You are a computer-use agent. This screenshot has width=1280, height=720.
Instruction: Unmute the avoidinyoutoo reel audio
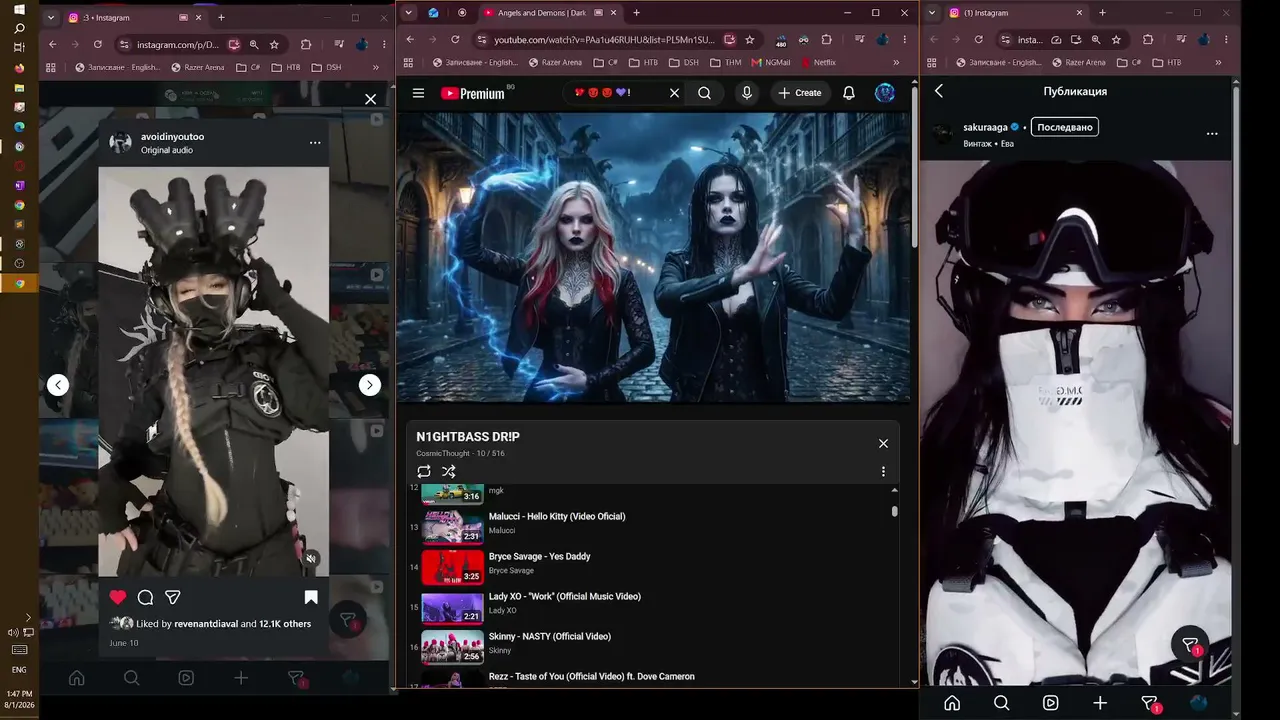[311, 559]
